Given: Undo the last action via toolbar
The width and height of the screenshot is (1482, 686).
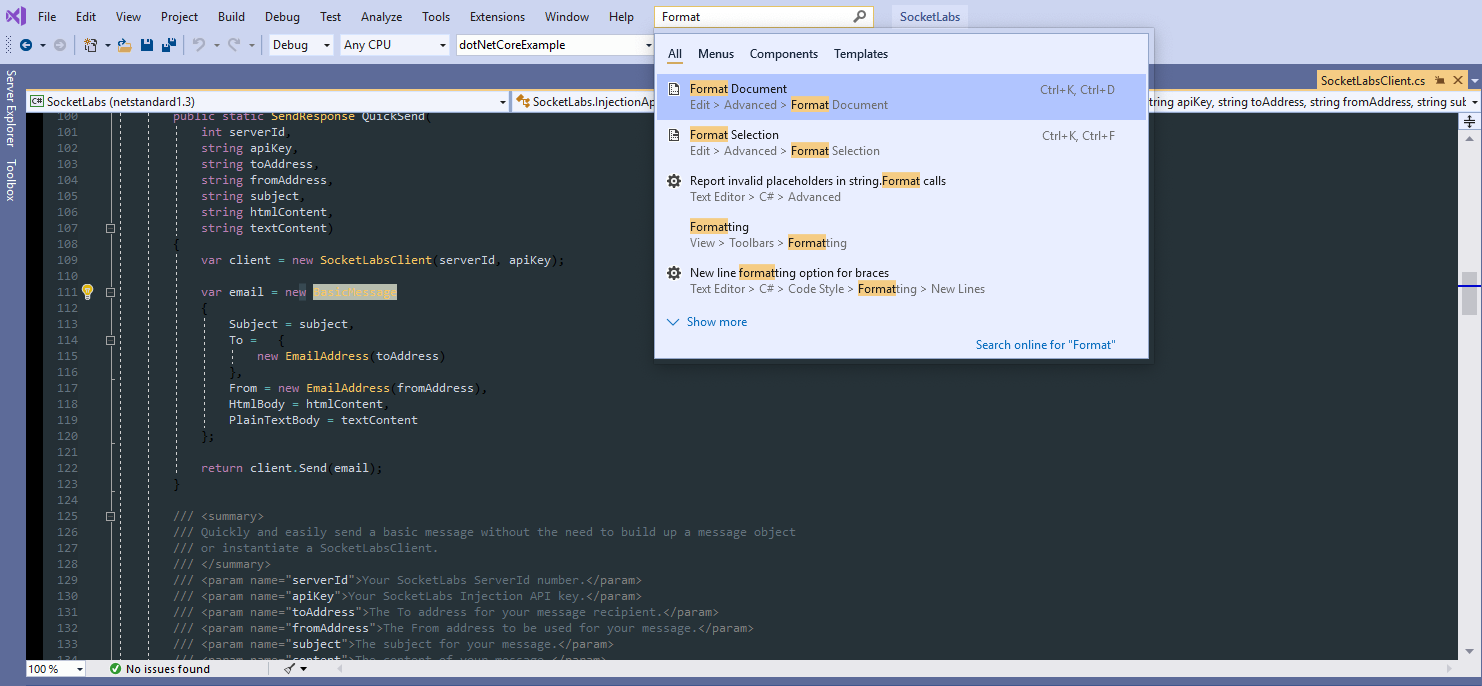Looking at the screenshot, I should pos(198,45).
